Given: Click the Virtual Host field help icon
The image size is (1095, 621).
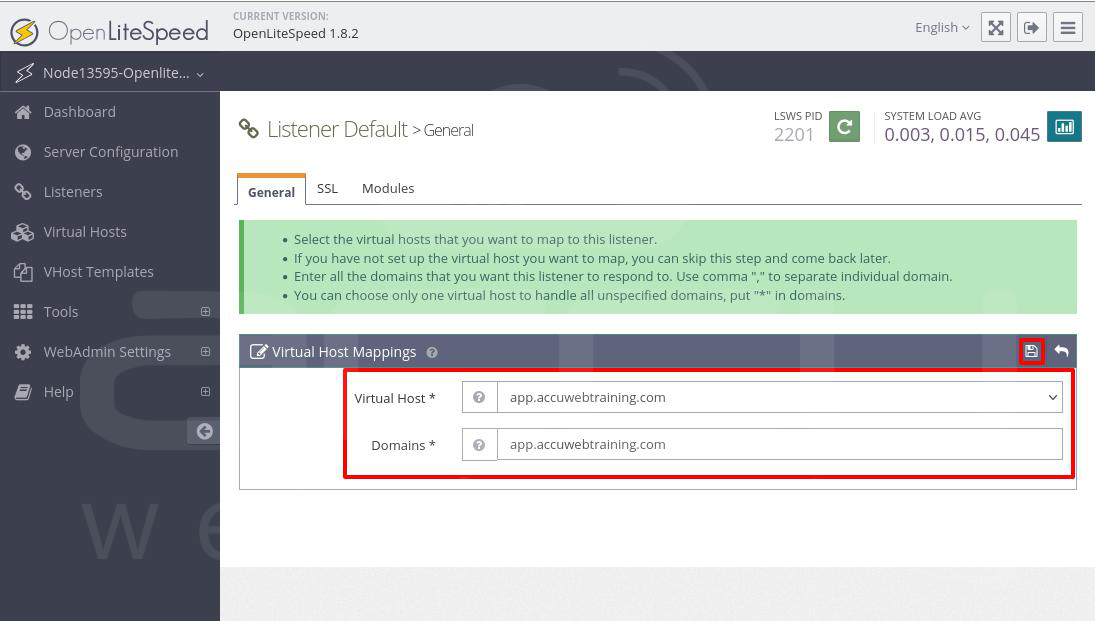Looking at the screenshot, I should point(479,397).
